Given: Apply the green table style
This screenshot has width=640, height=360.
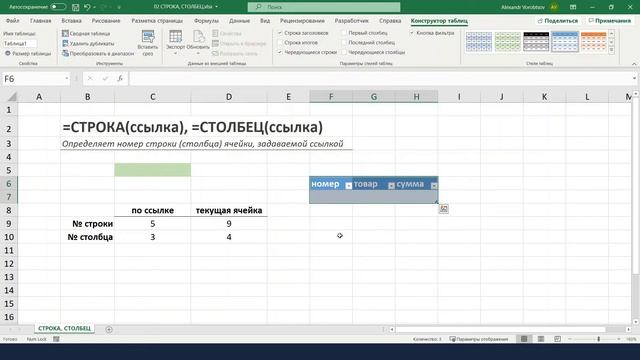Looking at the screenshot, I should point(507,42).
